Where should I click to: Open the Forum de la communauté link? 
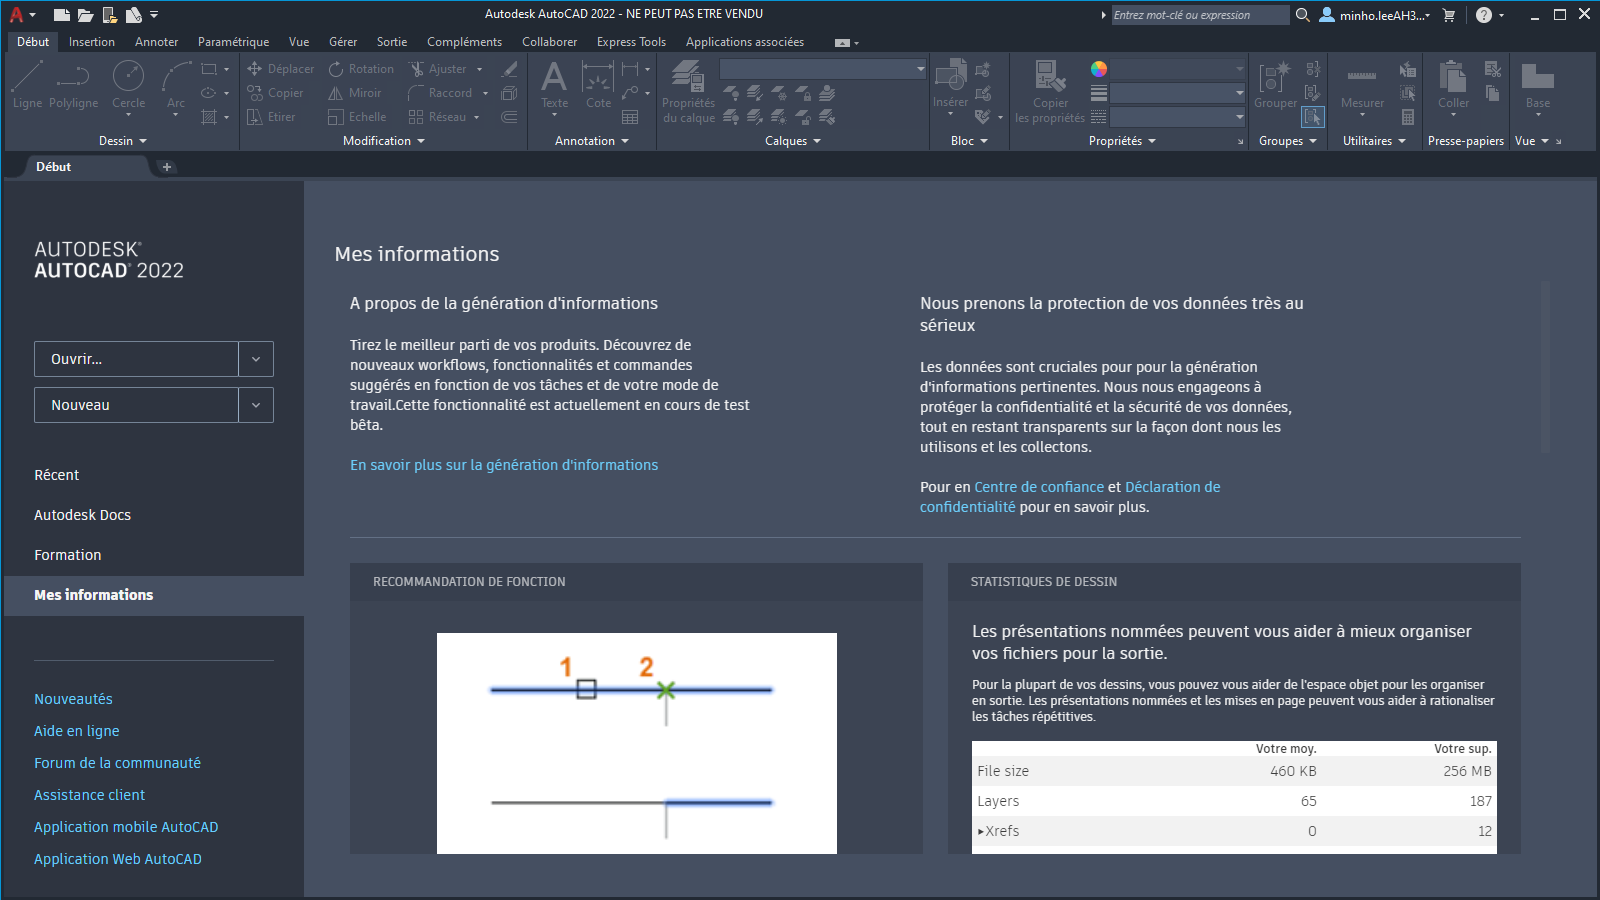117,763
